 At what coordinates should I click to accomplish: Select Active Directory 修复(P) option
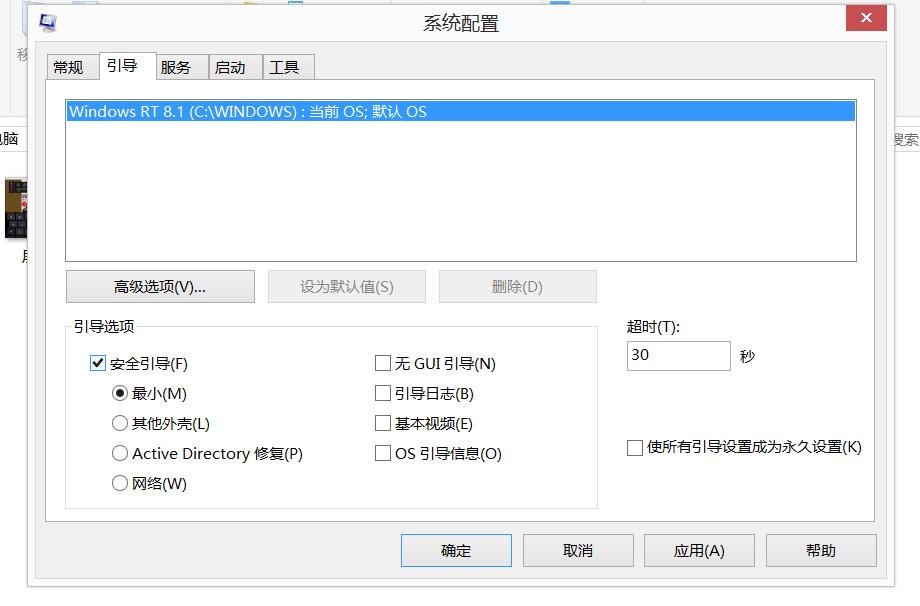coord(120,453)
